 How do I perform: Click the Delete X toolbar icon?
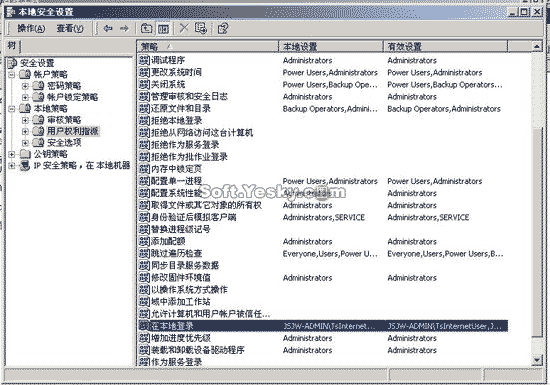coord(184,28)
